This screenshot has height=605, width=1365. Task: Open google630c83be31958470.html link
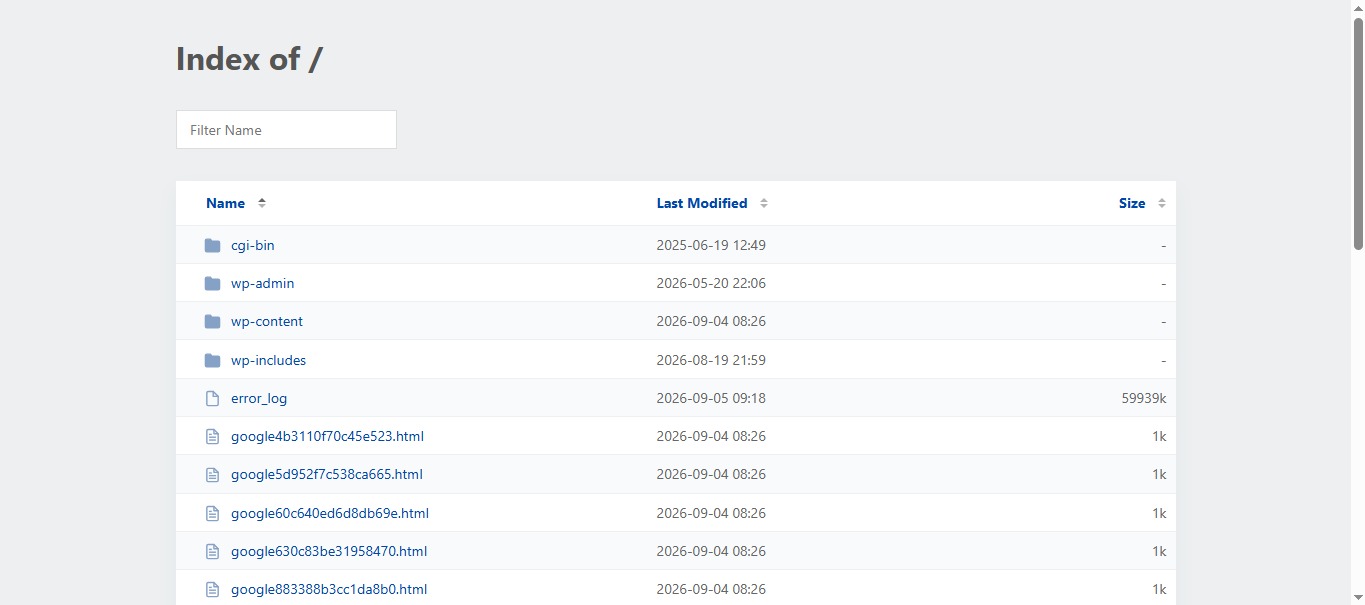329,551
